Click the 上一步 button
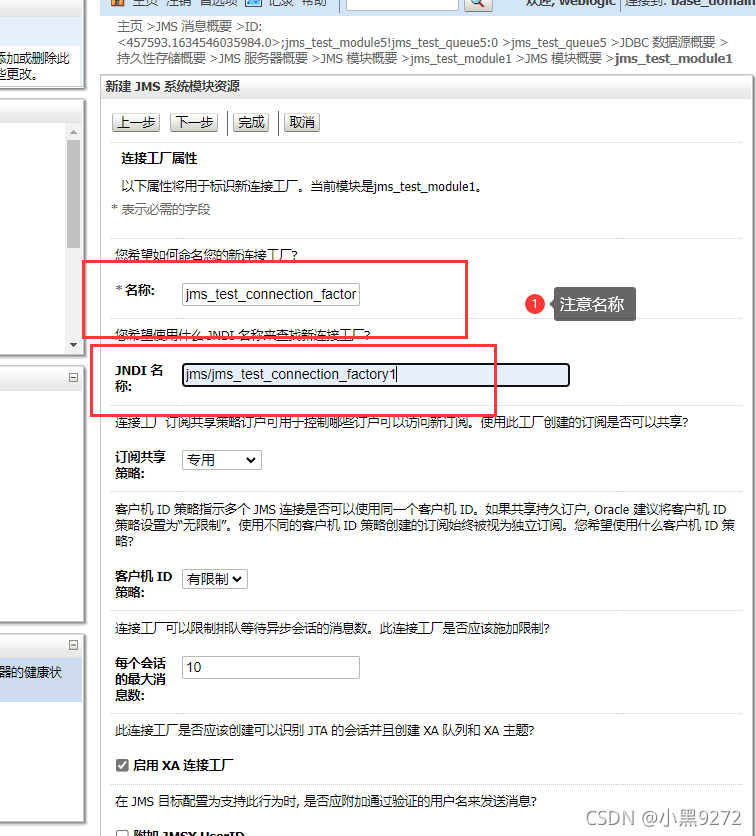 [x=136, y=123]
